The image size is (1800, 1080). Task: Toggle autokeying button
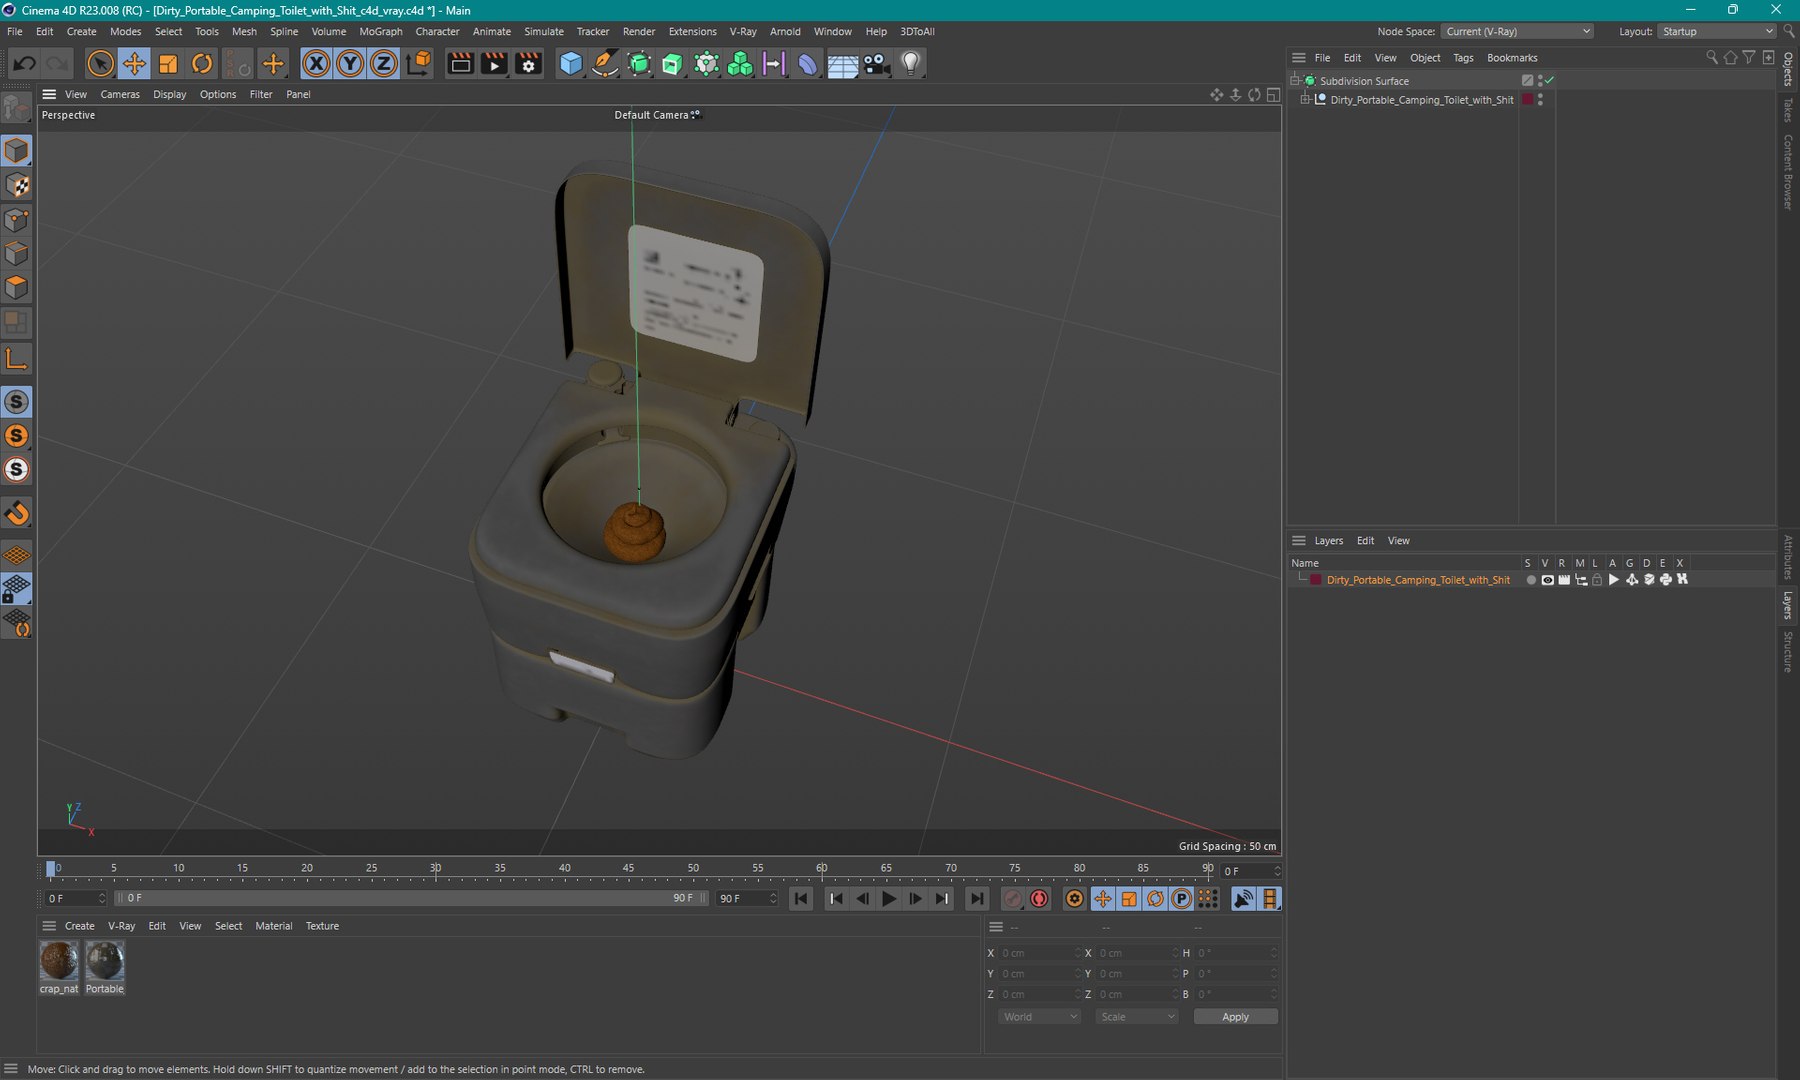[x=1039, y=899]
